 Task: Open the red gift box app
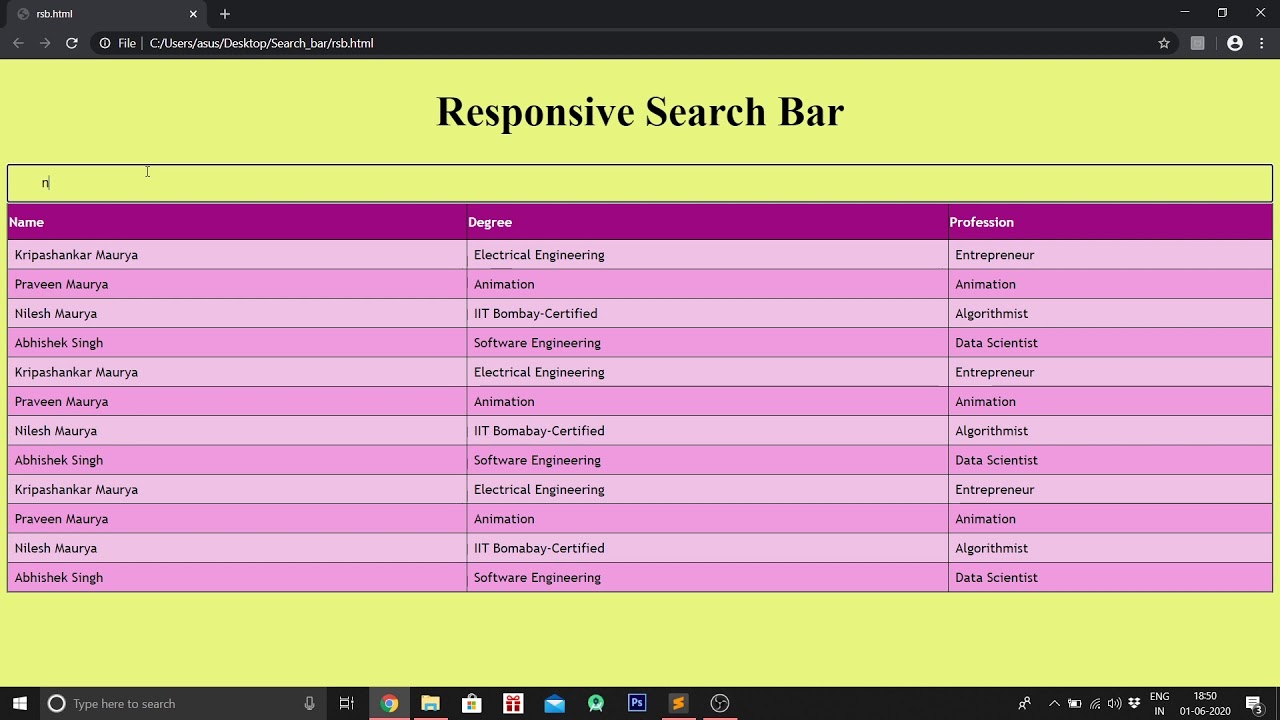513,703
